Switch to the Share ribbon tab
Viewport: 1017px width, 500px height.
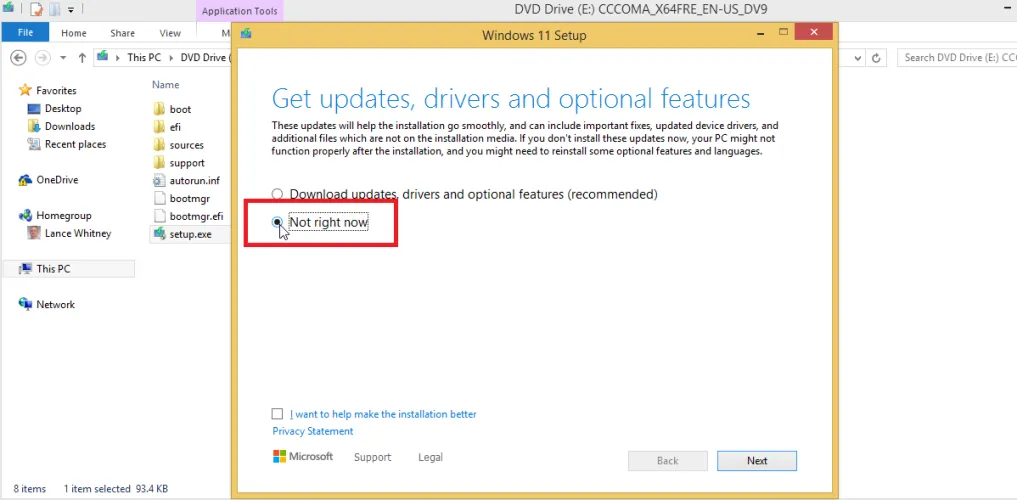coord(122,33)
